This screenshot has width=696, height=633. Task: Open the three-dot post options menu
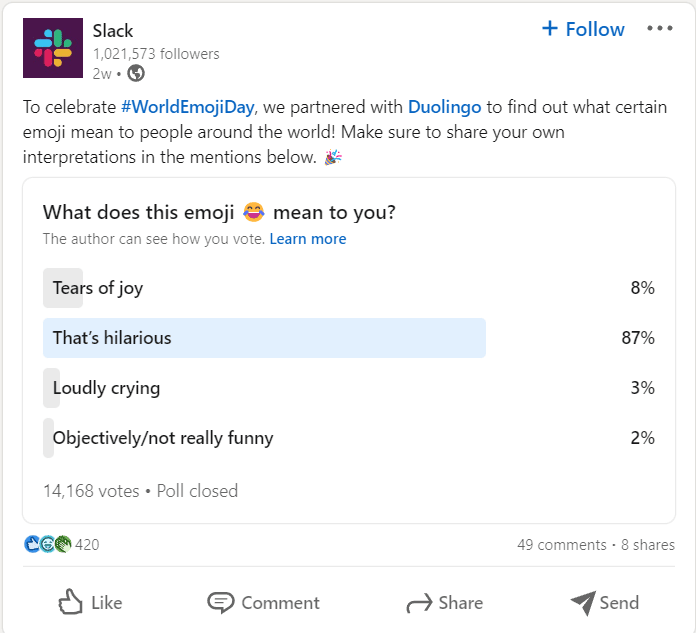[x=660, y=28]
